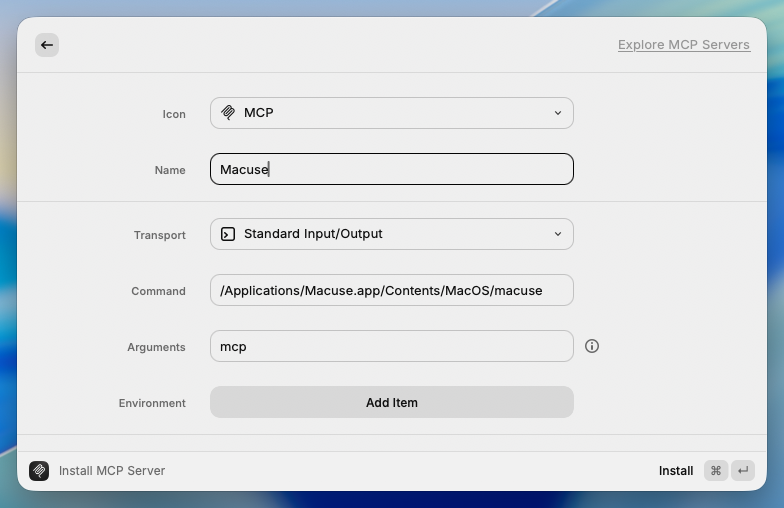Click the Install MCP Server title text
The image size is (784, 508).
(112, 471)
